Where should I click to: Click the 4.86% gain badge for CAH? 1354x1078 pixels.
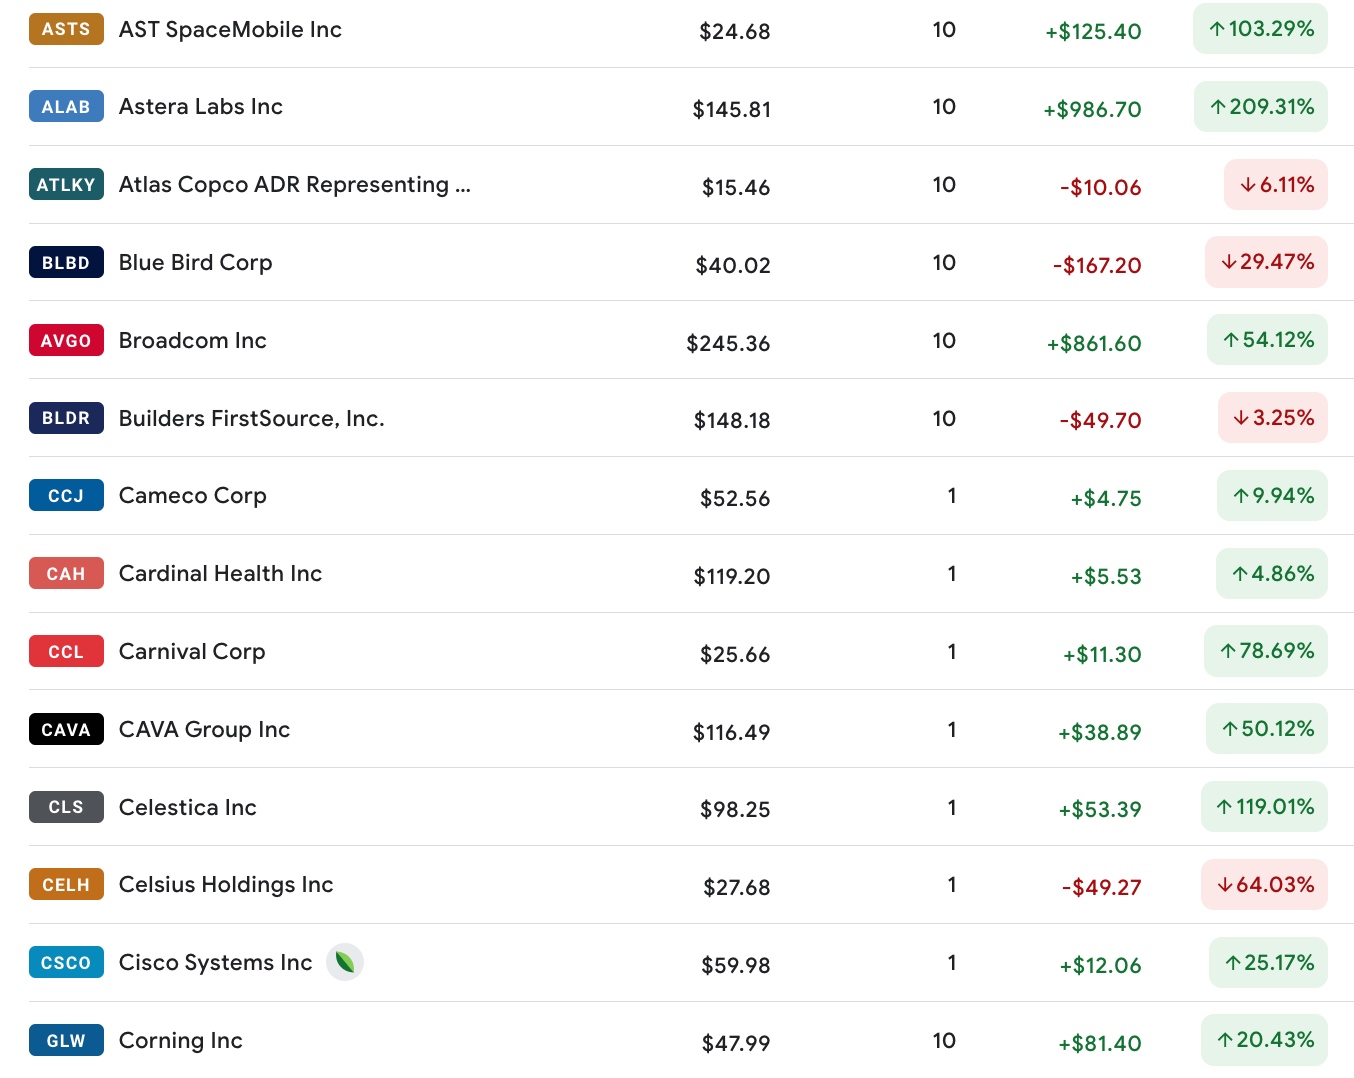point(1272,573)
